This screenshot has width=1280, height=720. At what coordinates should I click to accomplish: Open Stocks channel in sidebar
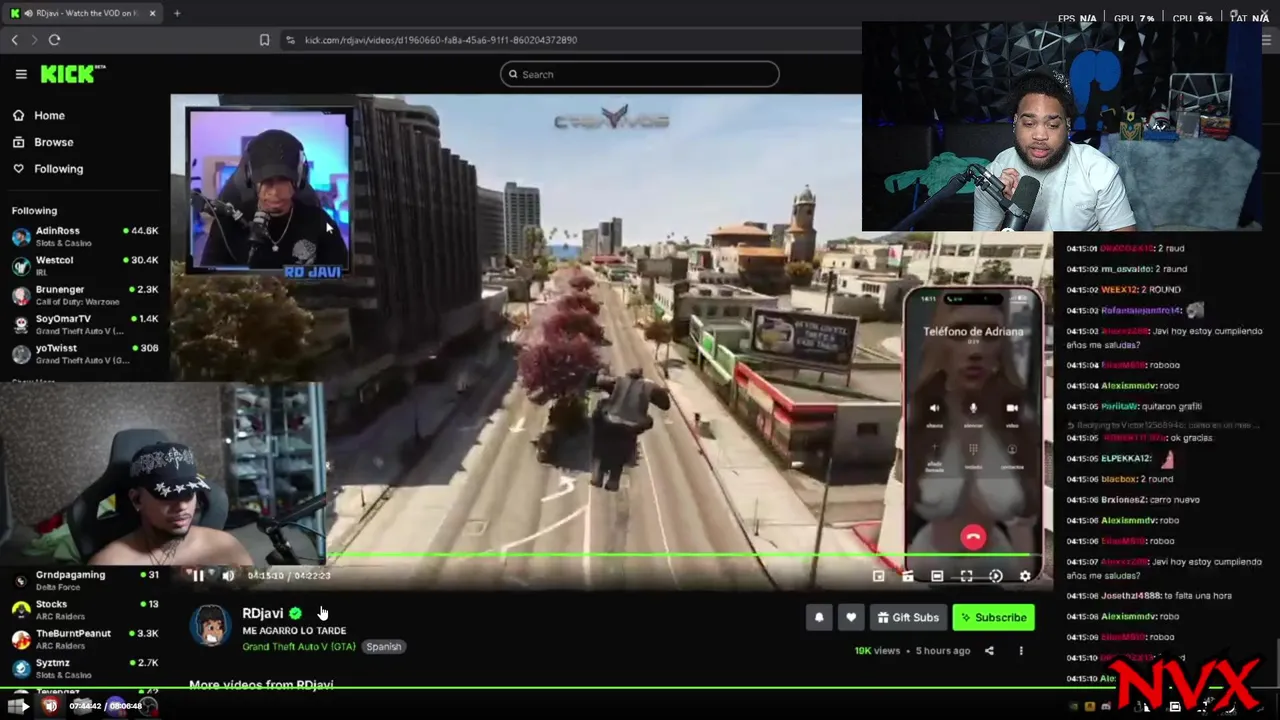pos(85,609)
